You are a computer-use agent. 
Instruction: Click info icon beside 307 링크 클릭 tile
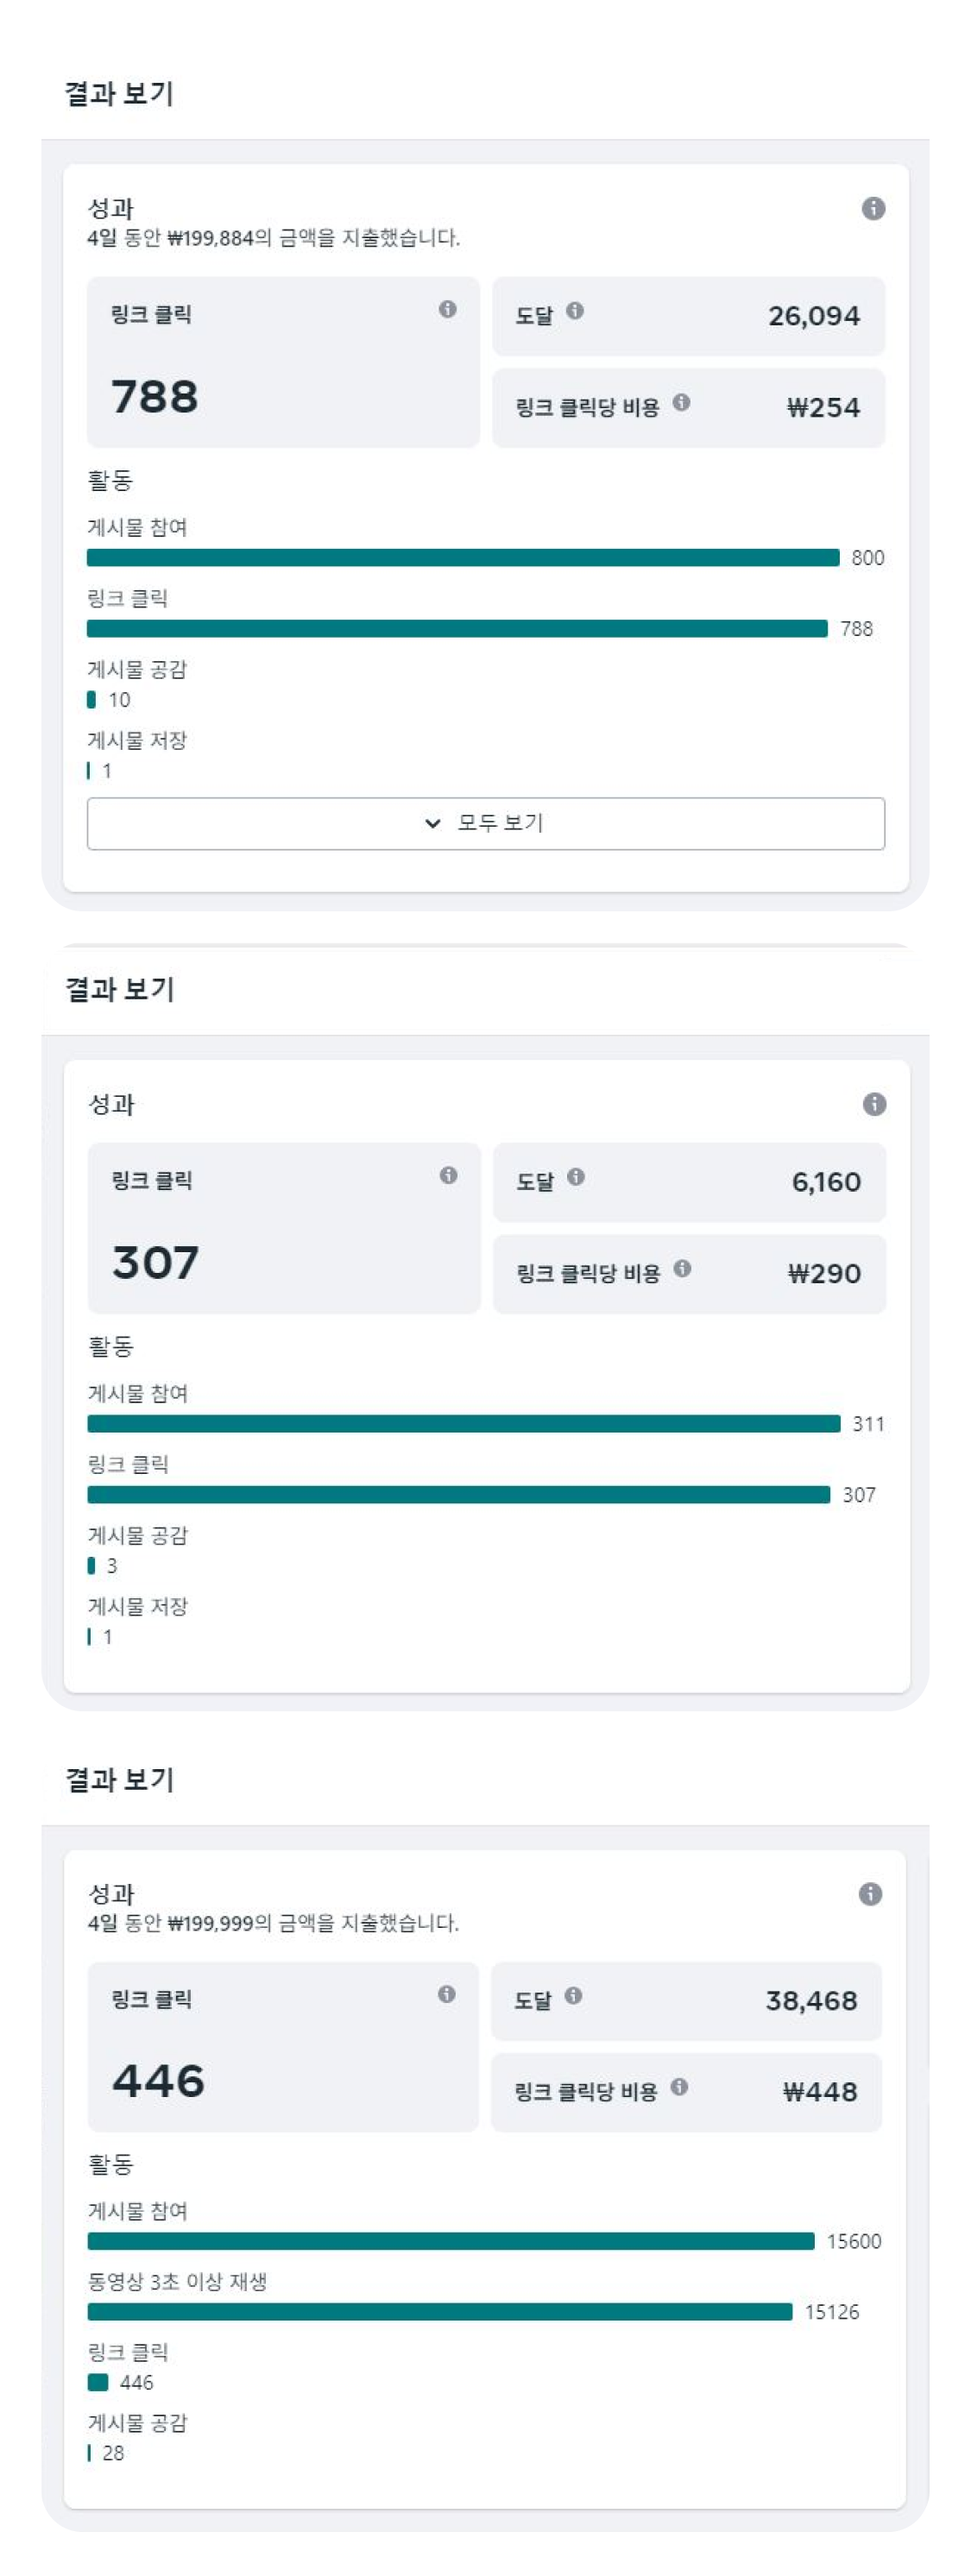(449, 1175)
